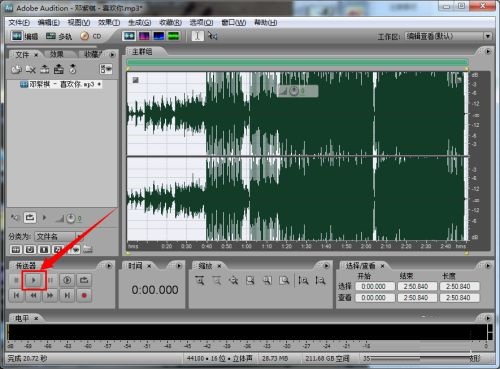Open main 主群组 panel menu arrow

[488, 52]
